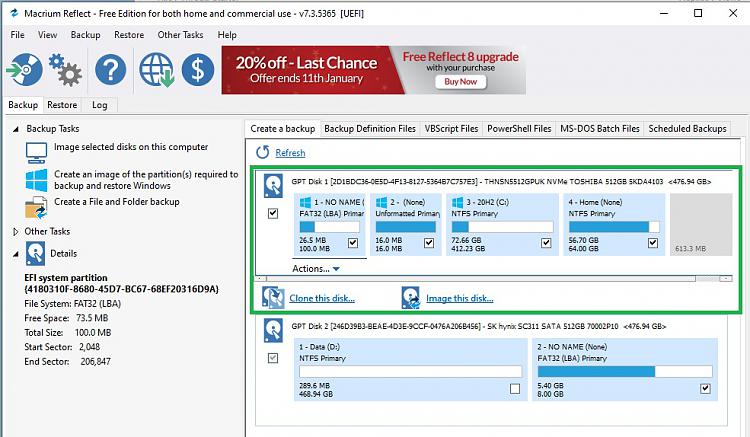Click the left arrow of Disk 1 scrollbar
This screenshot has width=750, height=437.
[x=261, y=278]
